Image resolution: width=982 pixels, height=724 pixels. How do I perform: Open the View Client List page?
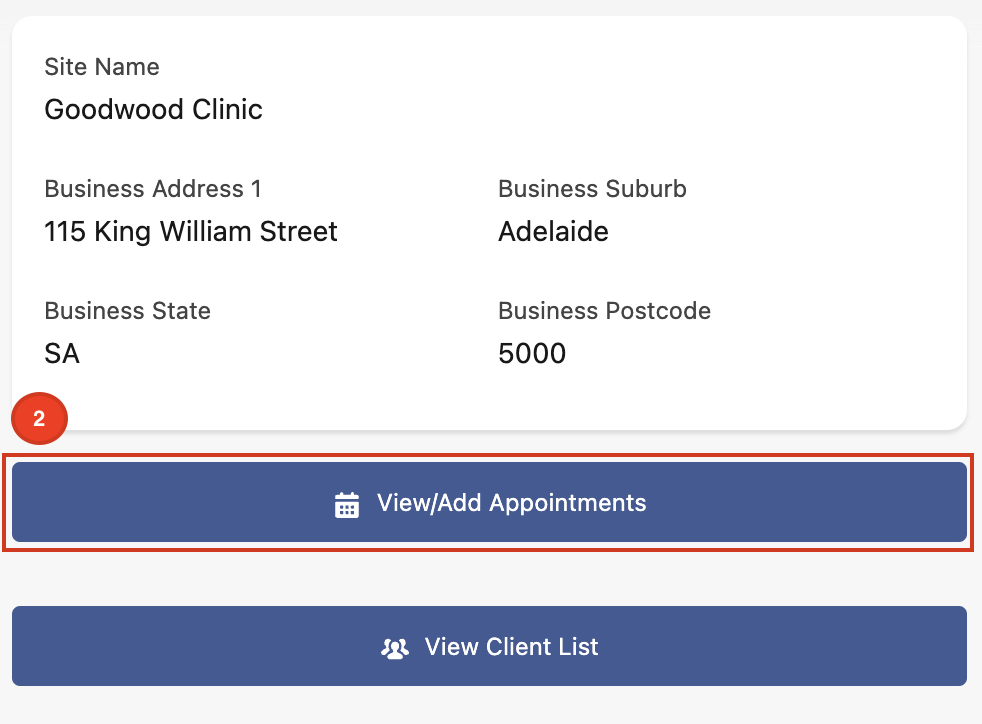(489, 646)
